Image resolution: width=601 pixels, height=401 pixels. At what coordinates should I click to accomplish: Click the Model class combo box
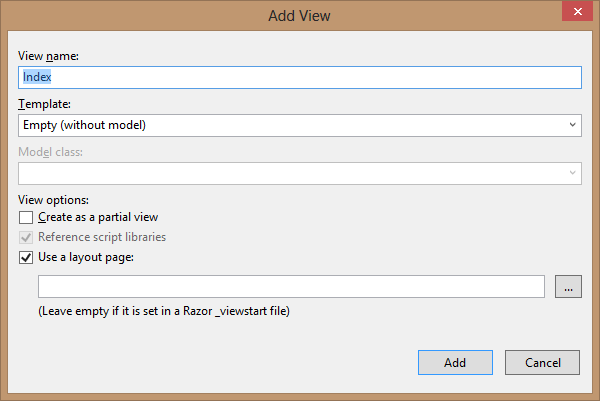coord(300,173)
